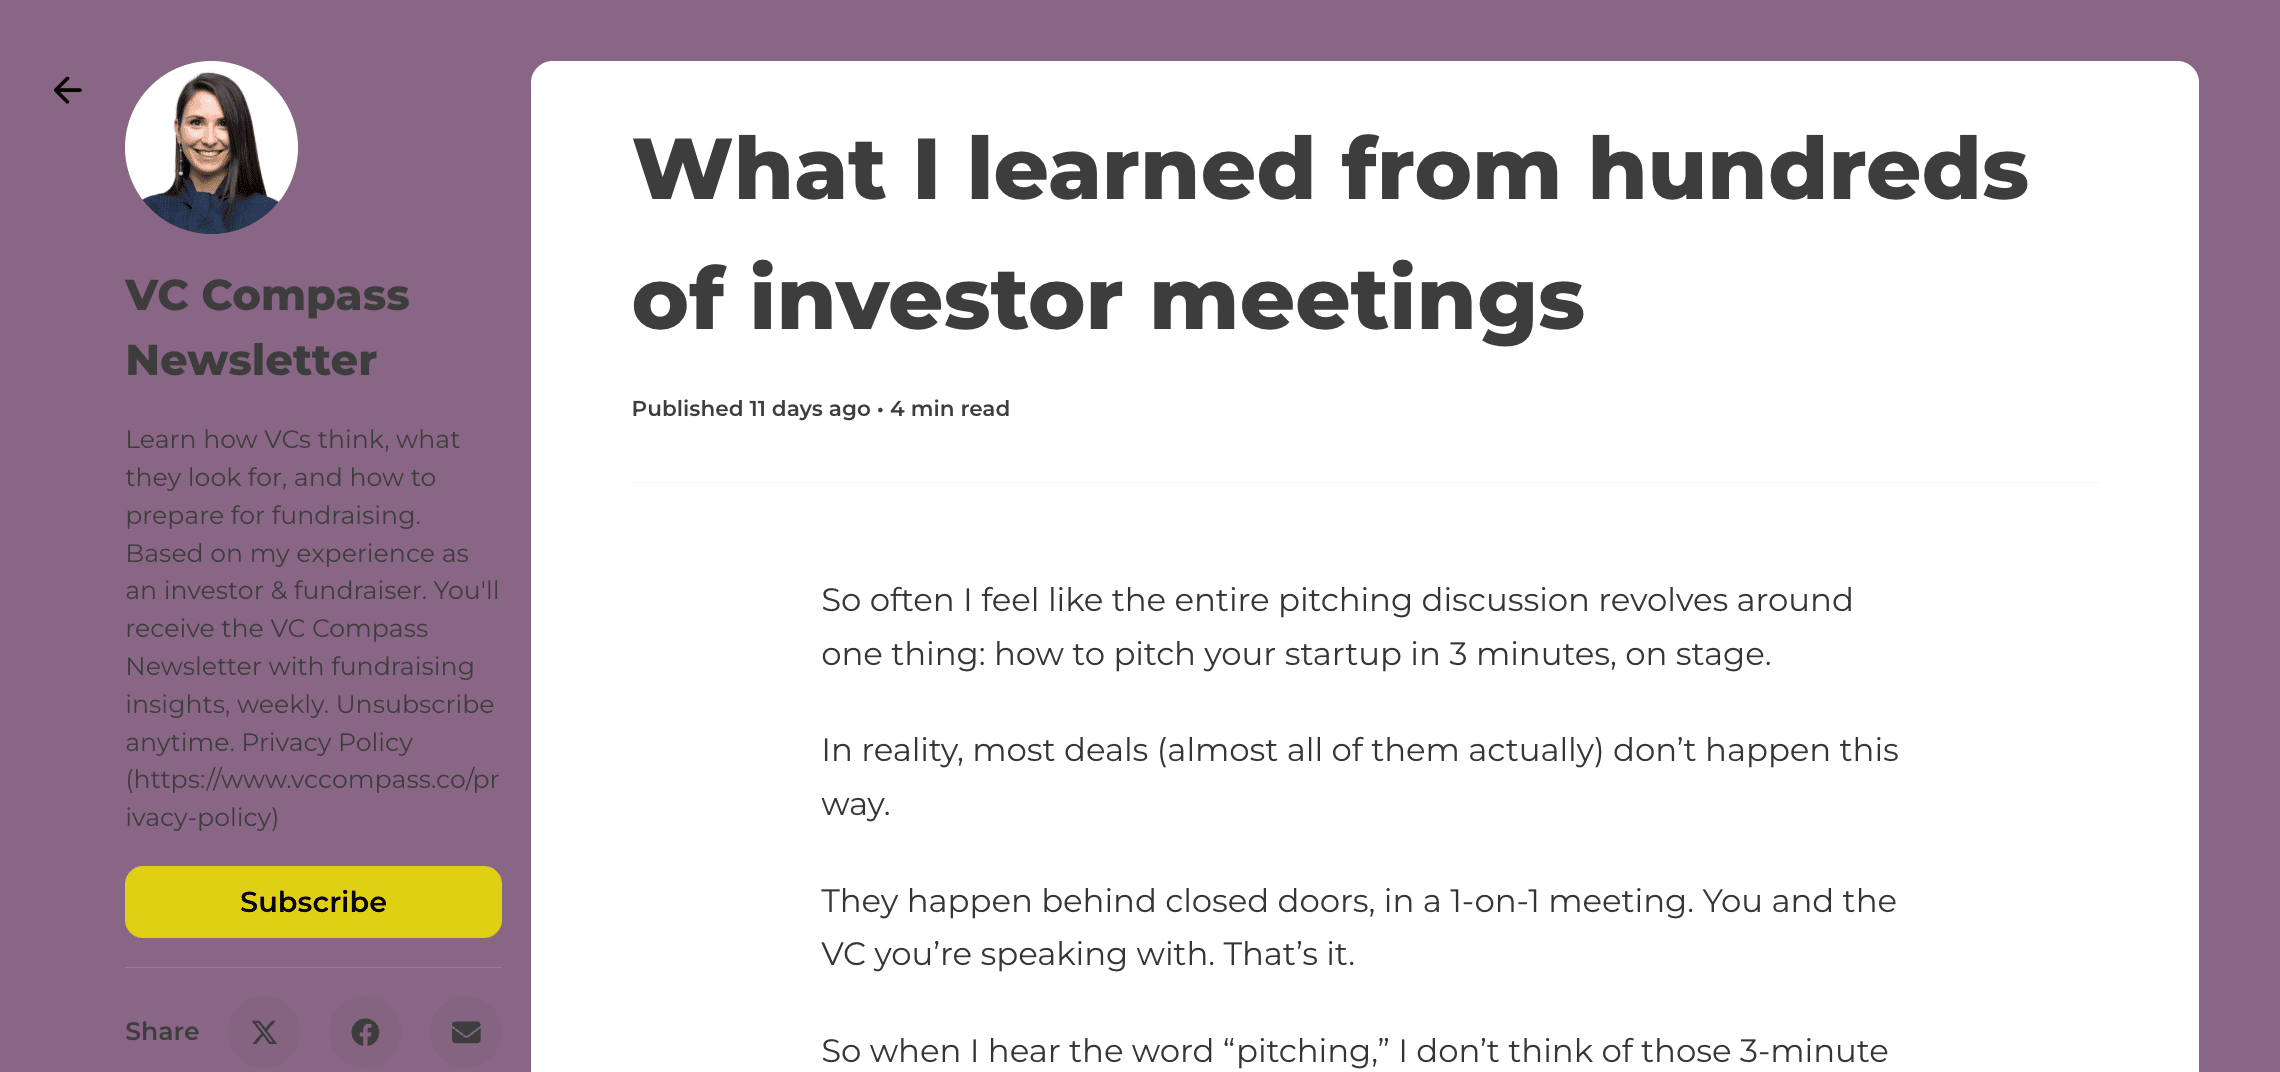2280x1072 pixels.
Task: Click the privacy policy URL in the sidebar
Action: (312, 798)
